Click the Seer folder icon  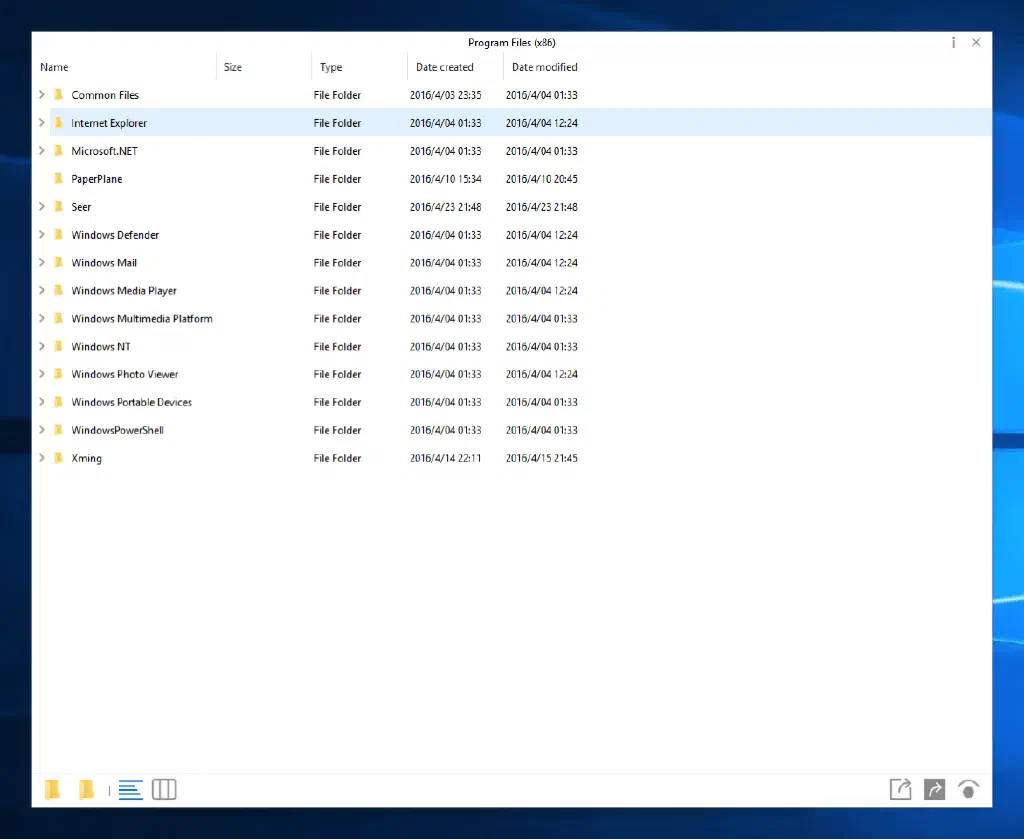tap(60, 207)
